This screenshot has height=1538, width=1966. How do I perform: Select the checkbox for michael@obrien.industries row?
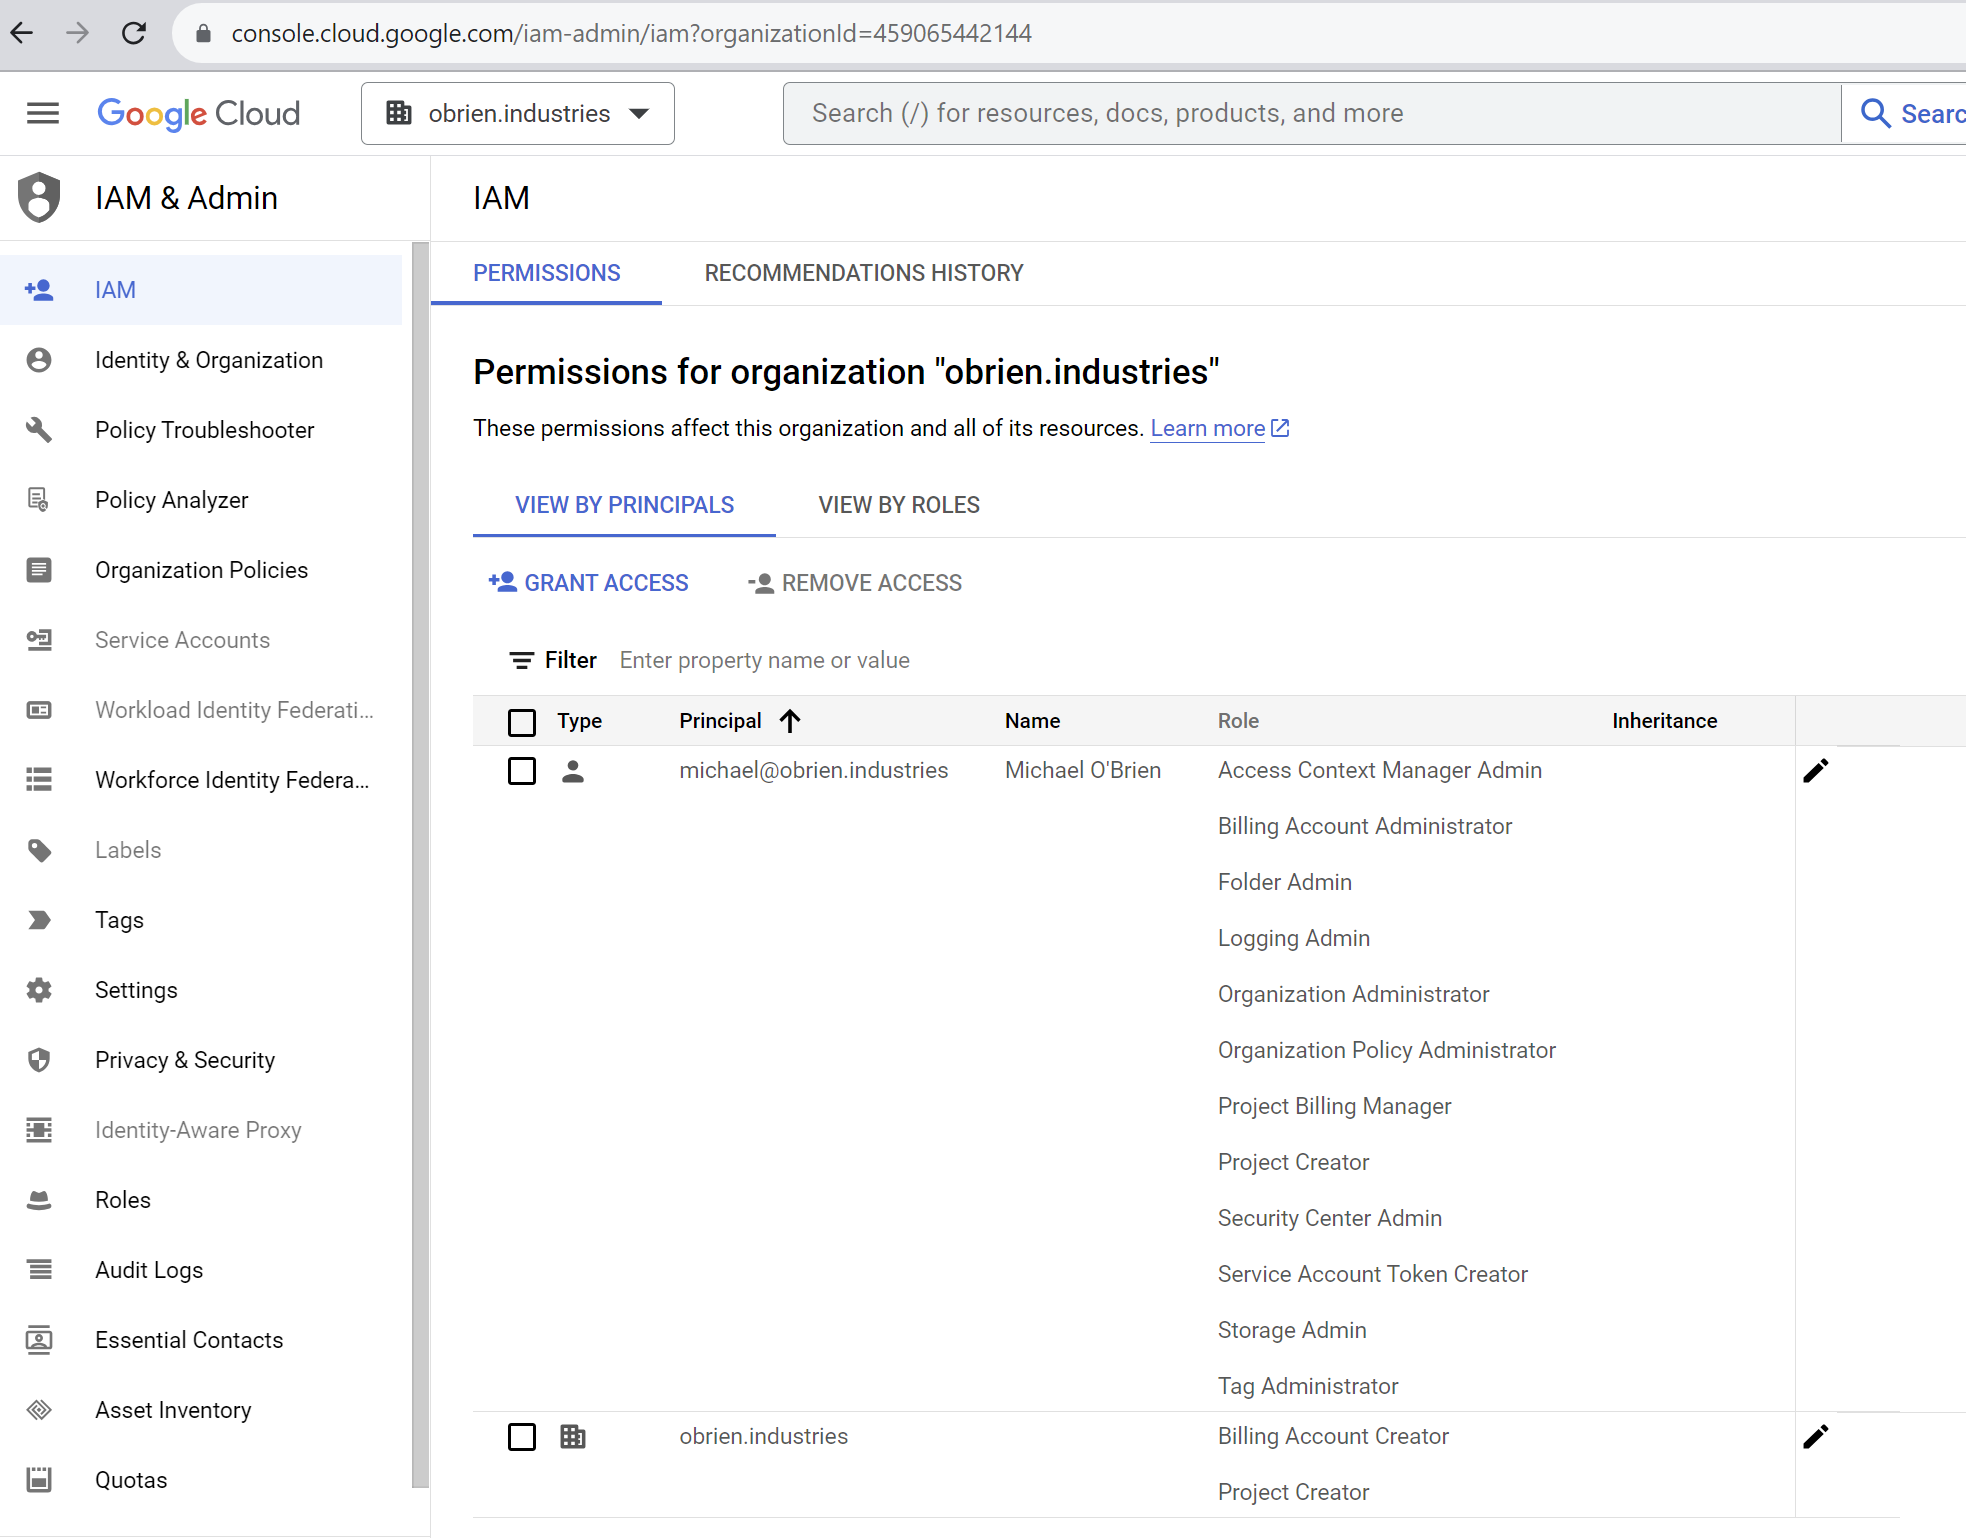coord(522,771)
